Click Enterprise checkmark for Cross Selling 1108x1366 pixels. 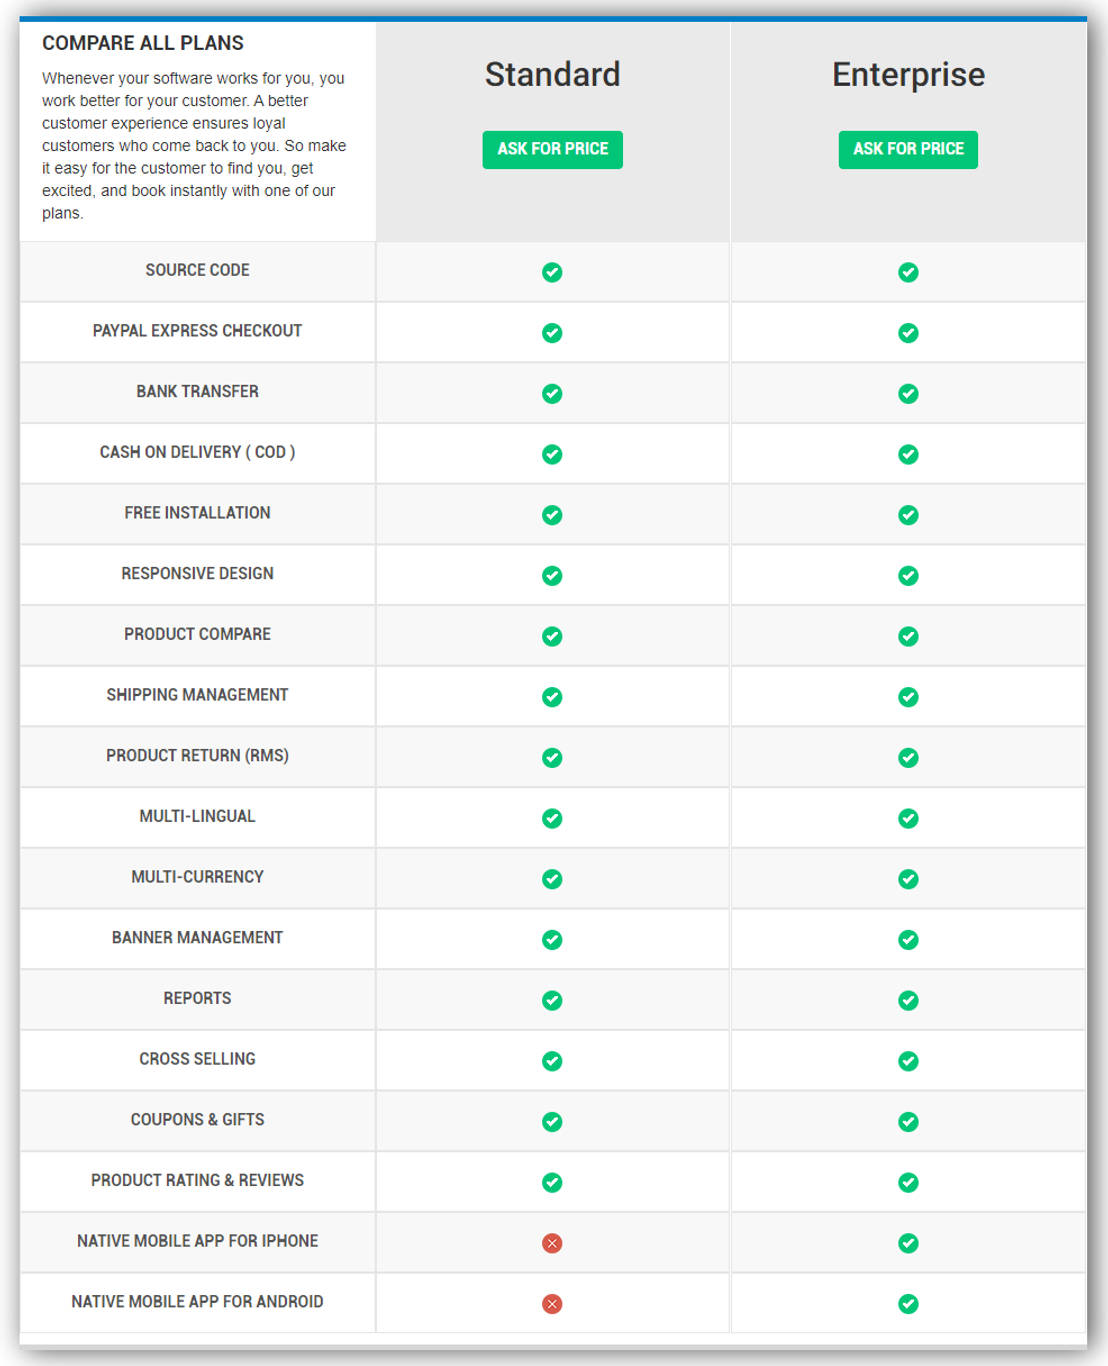[x=908, y=1061]
